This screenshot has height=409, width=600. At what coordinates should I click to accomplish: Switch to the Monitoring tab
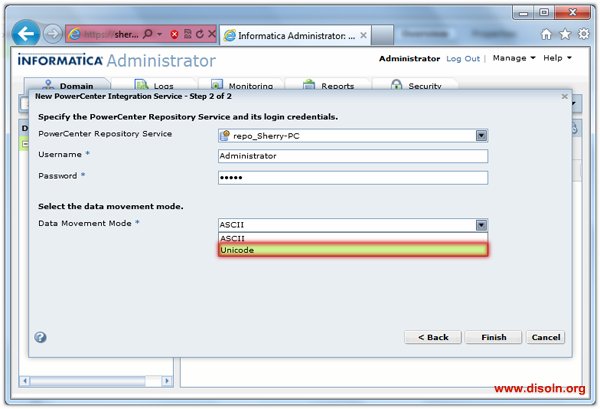point(241,85)
